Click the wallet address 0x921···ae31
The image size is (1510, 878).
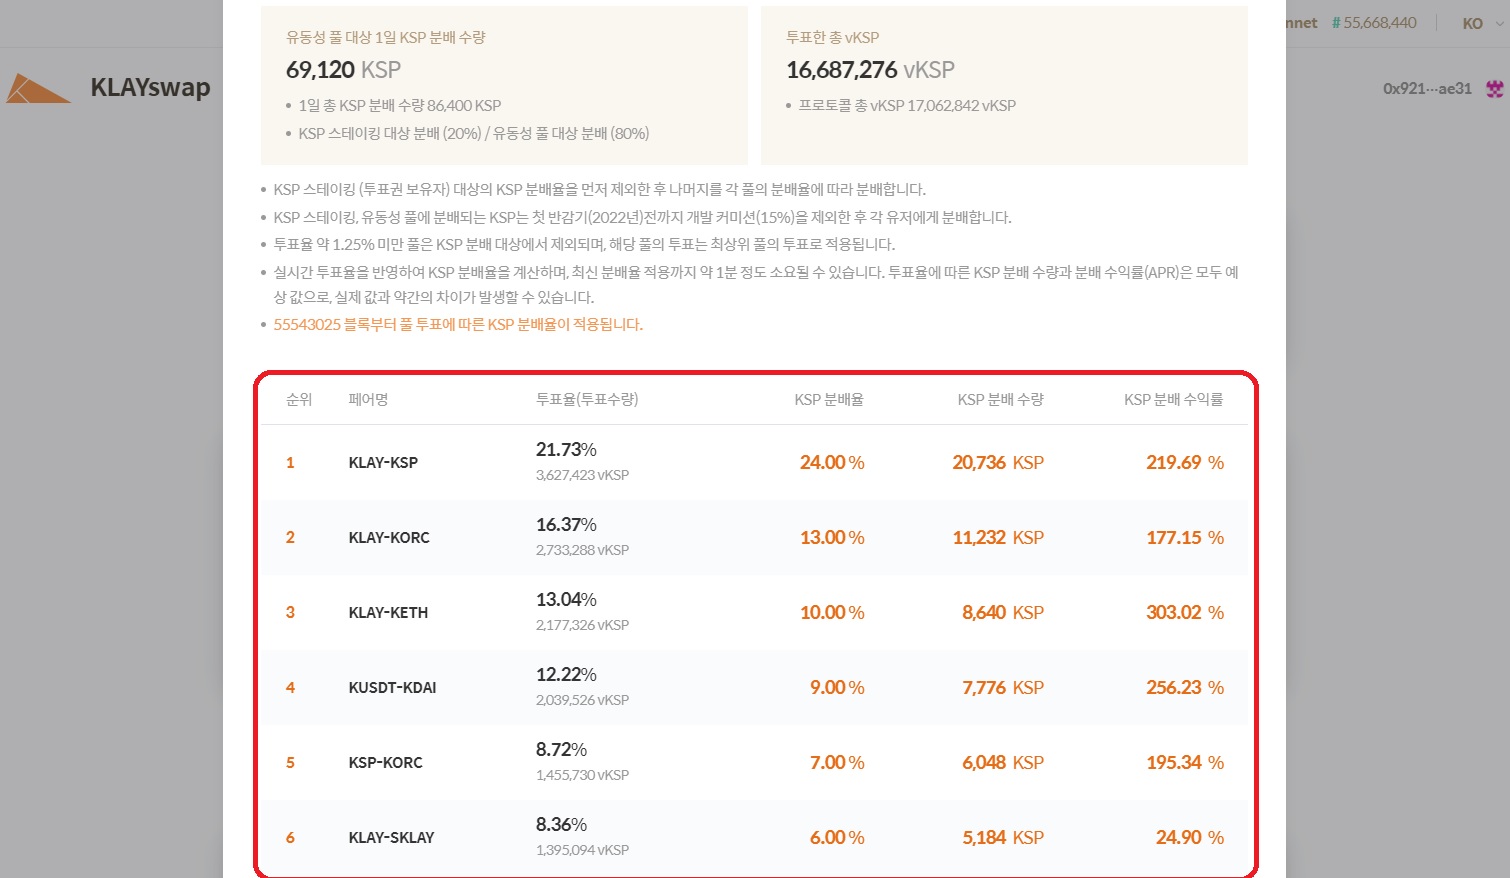pyautogui.click(x=1427, y=89)
